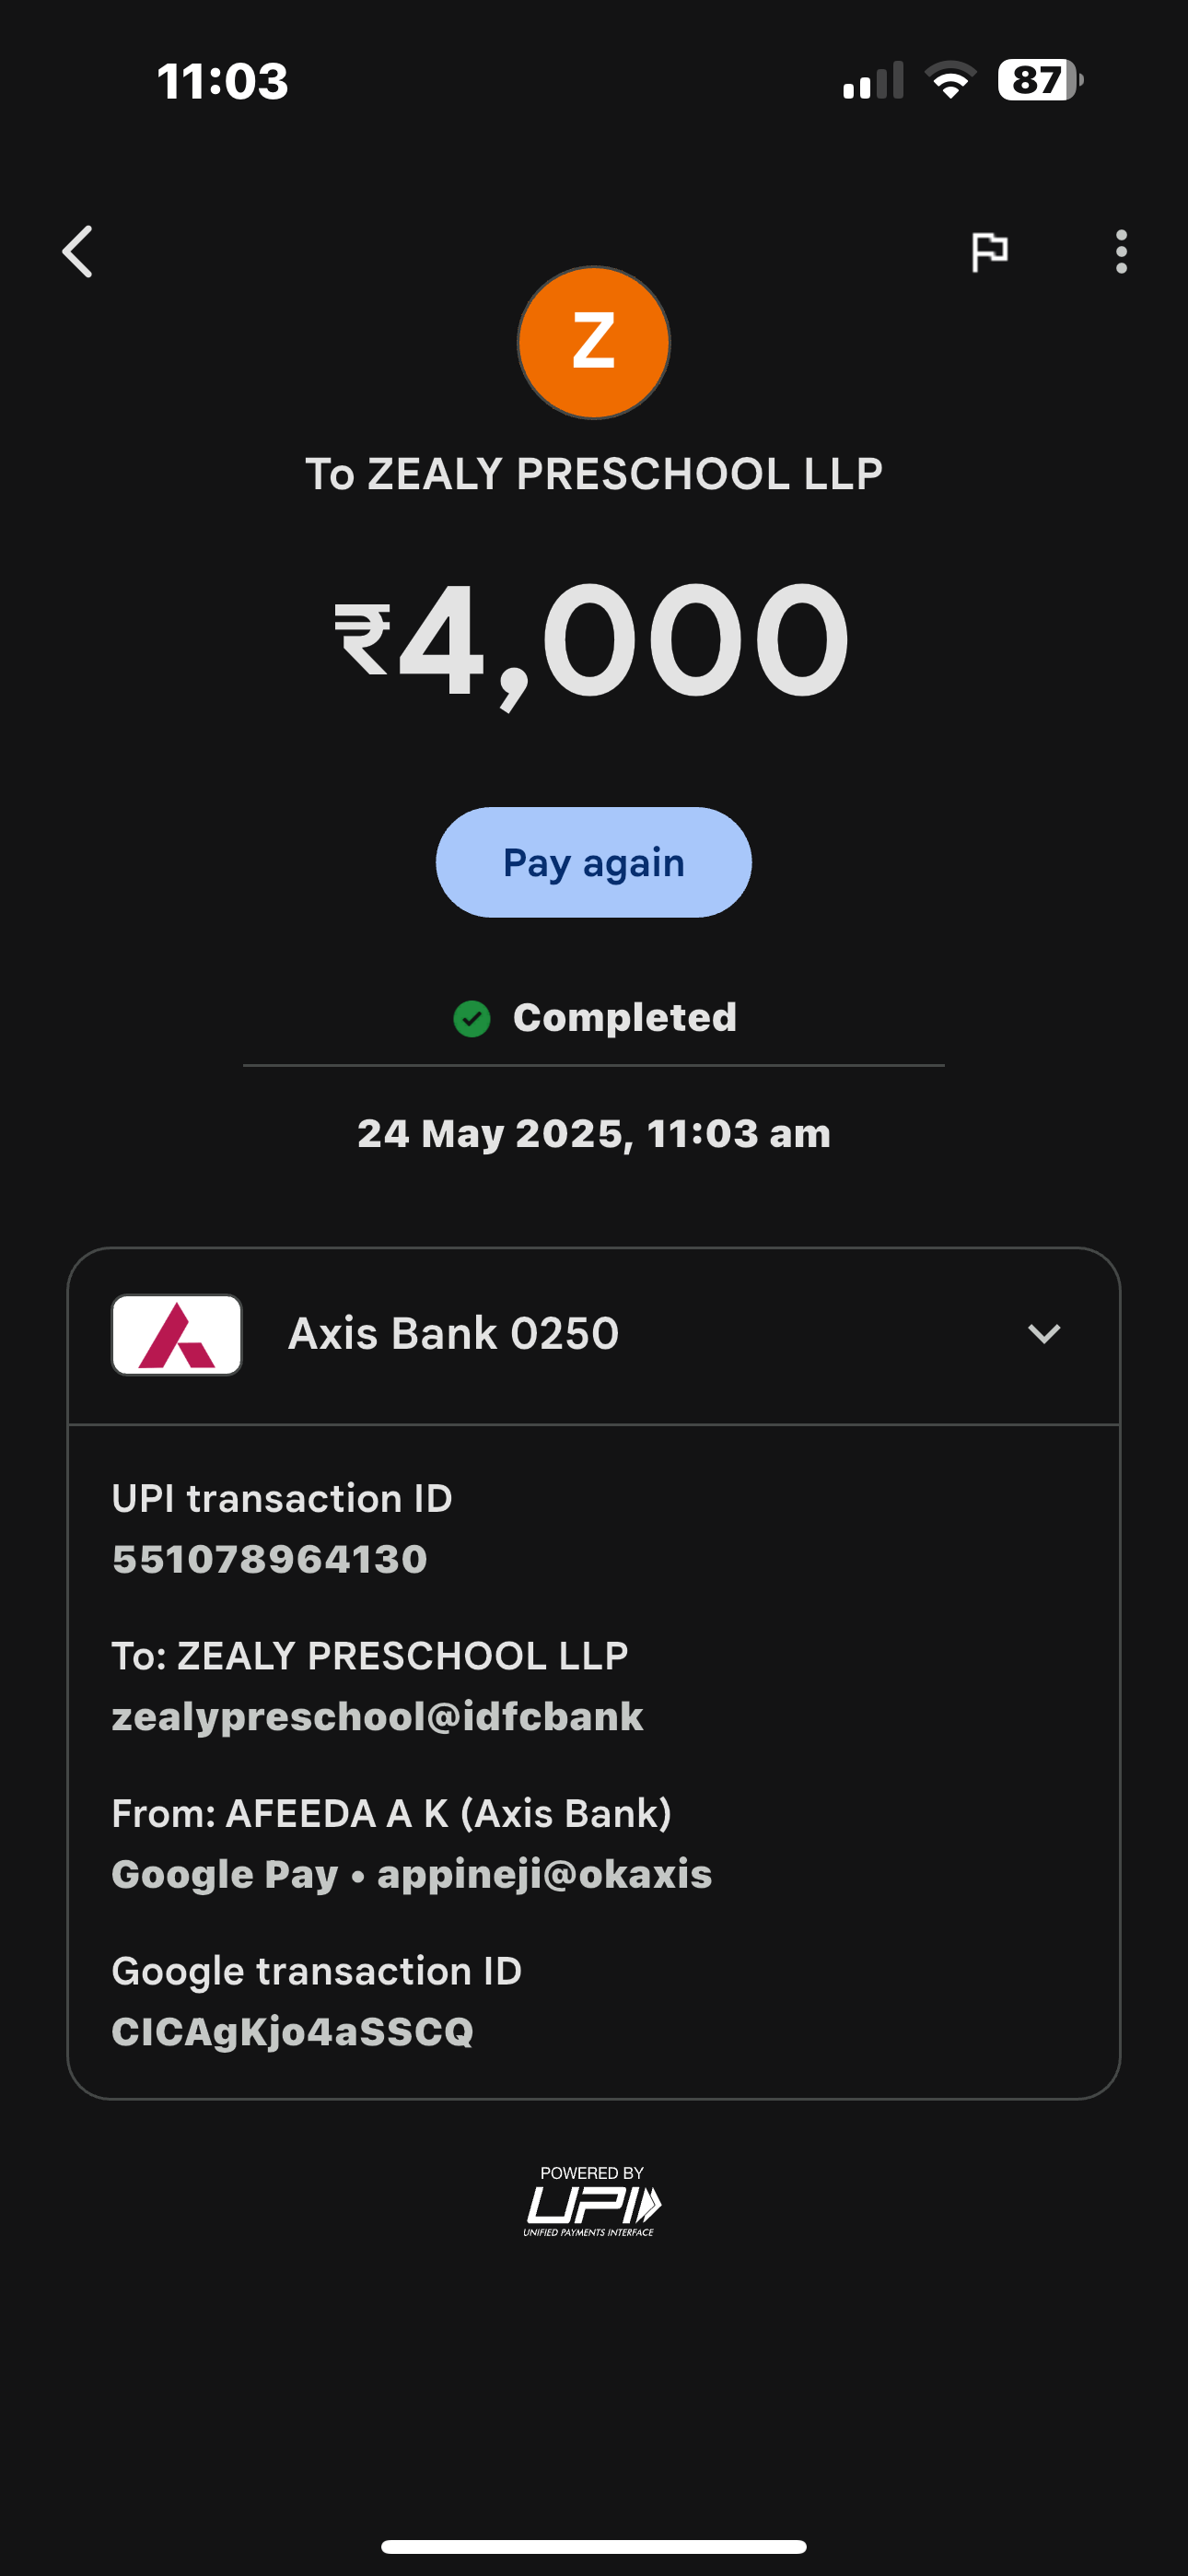
Task: Tap the home indicator bar
Action: point(593,2546)
